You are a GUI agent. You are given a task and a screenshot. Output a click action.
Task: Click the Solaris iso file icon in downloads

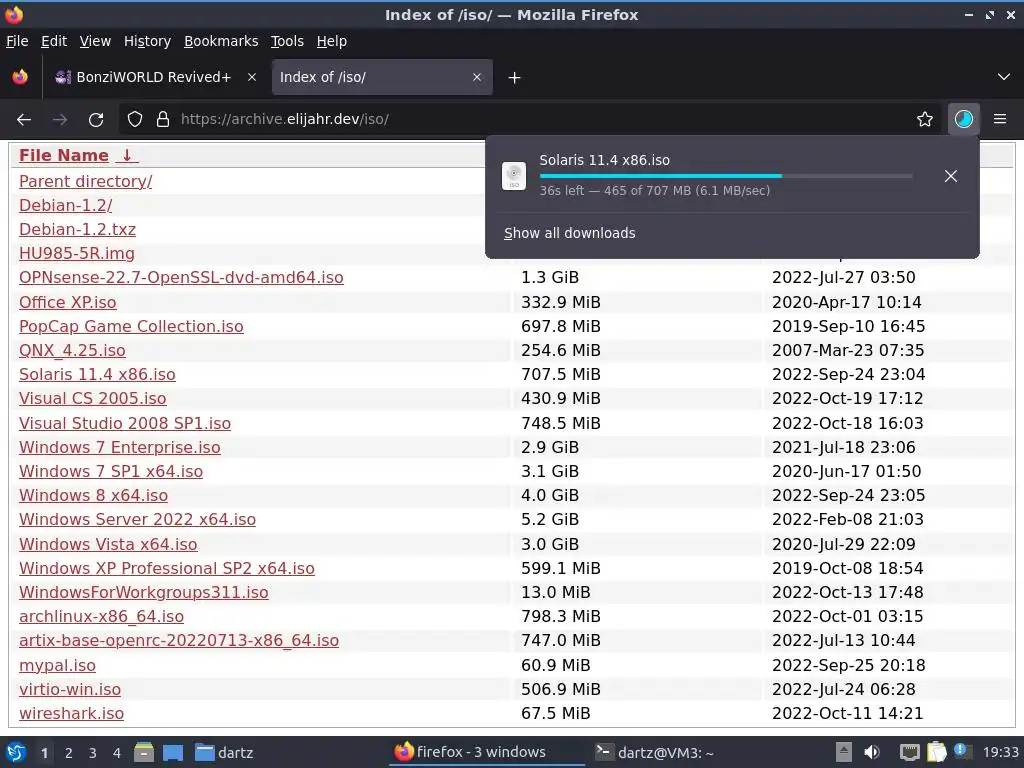[x=514, y=176]
